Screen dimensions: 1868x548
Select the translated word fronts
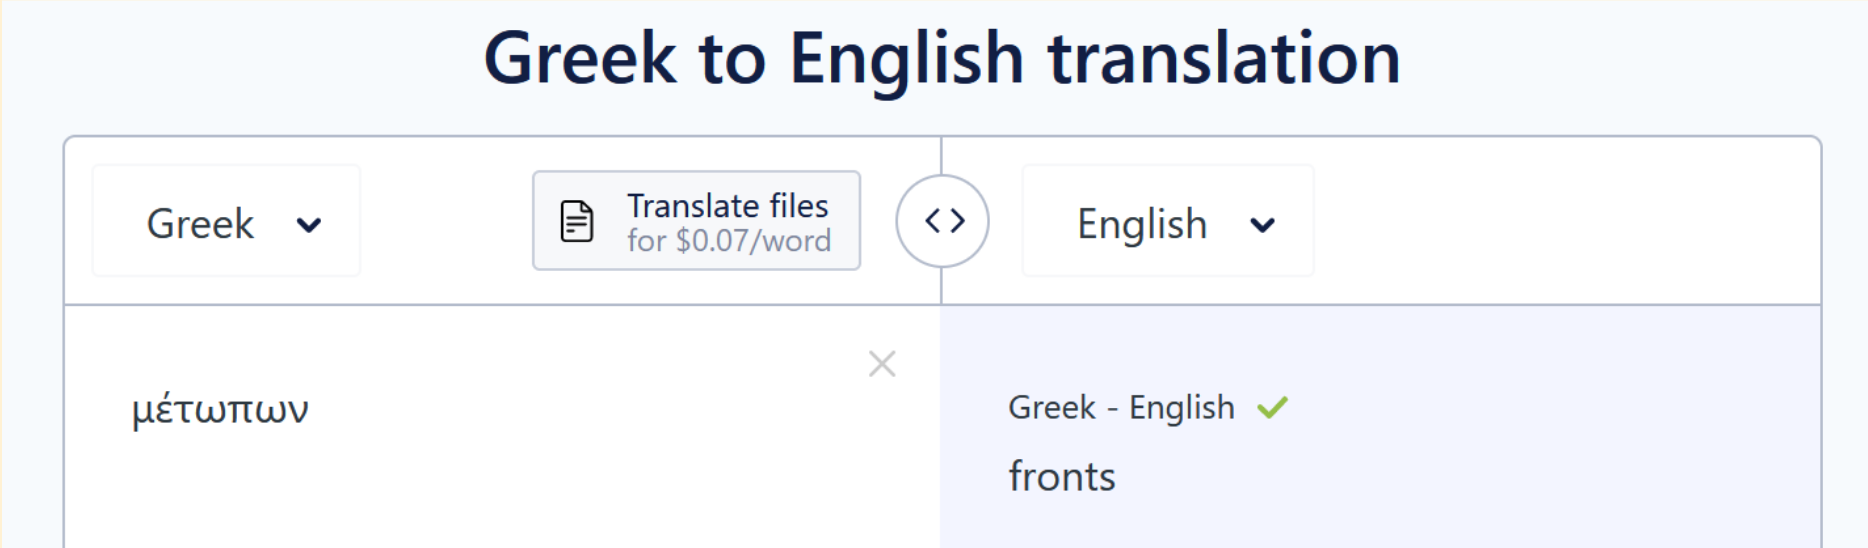click(1061, 477)
